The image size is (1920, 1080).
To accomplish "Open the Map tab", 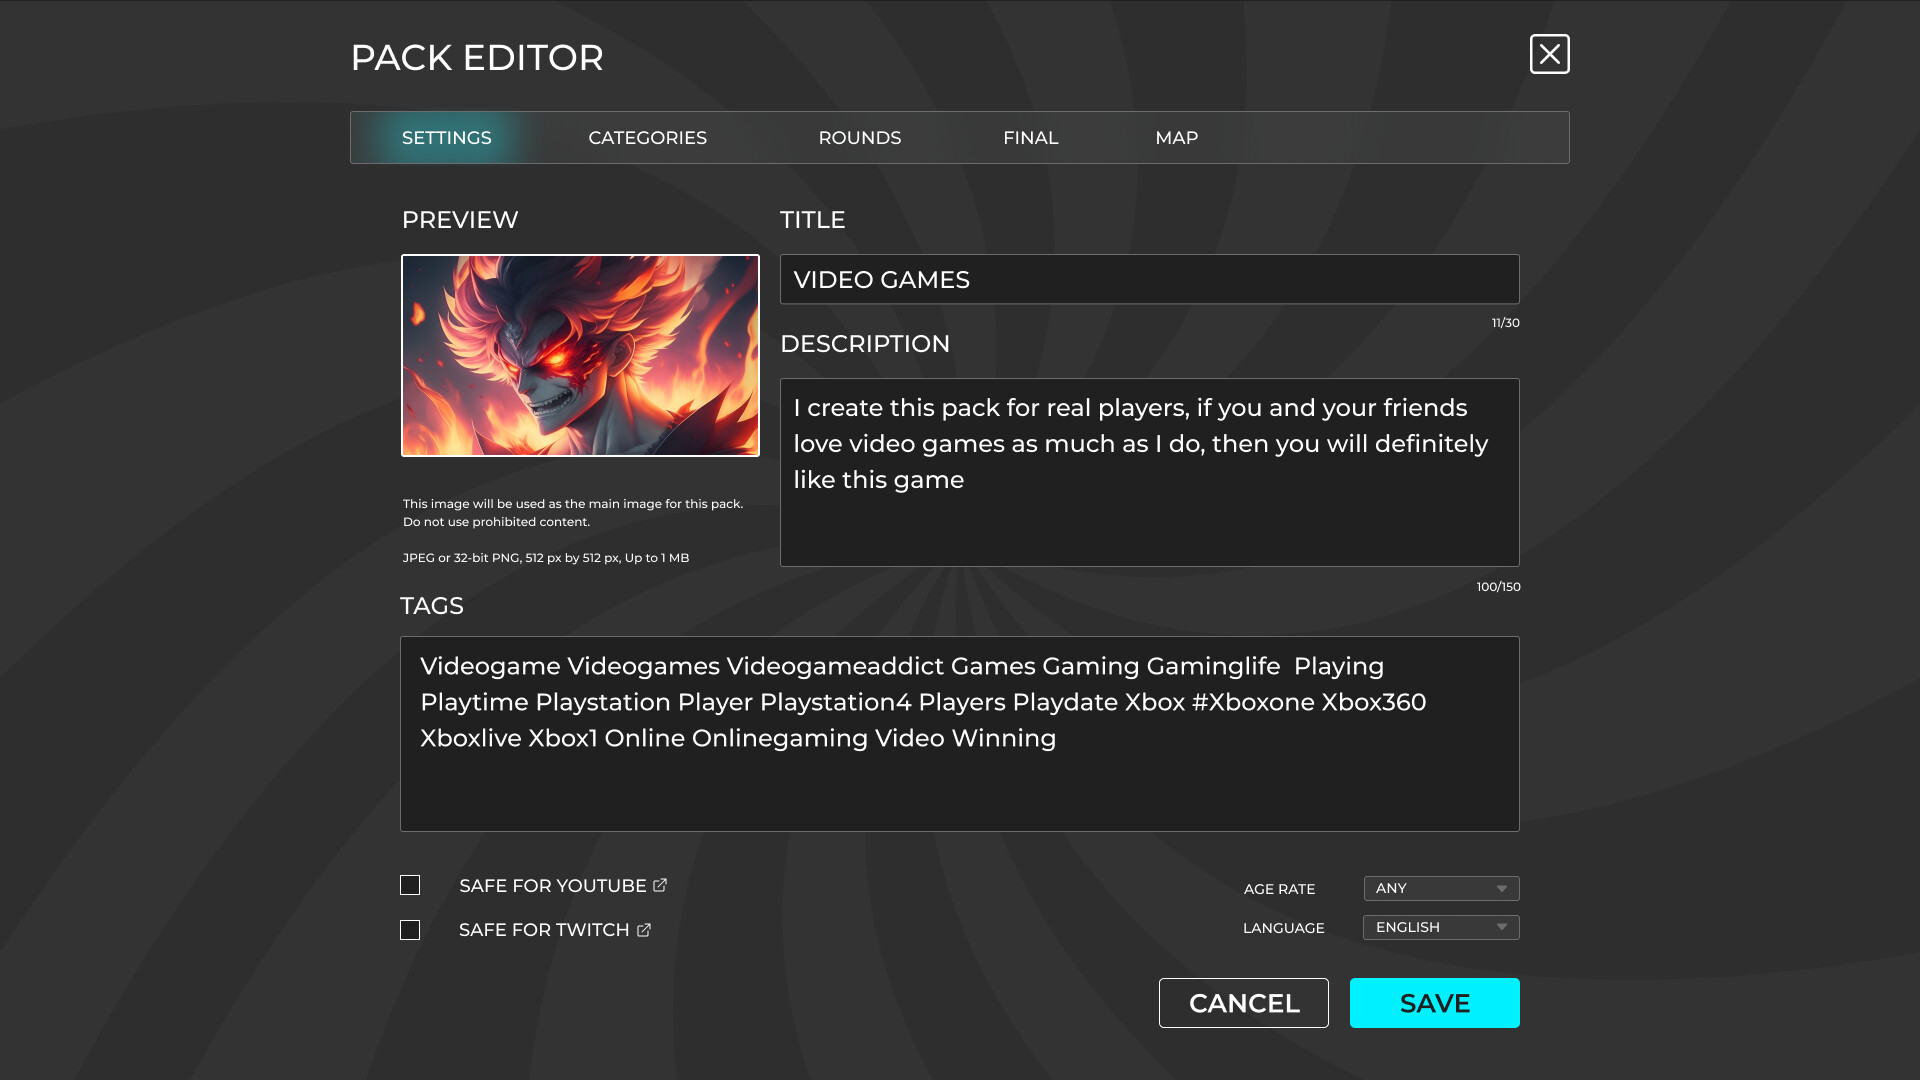I will coord(1177,137).
